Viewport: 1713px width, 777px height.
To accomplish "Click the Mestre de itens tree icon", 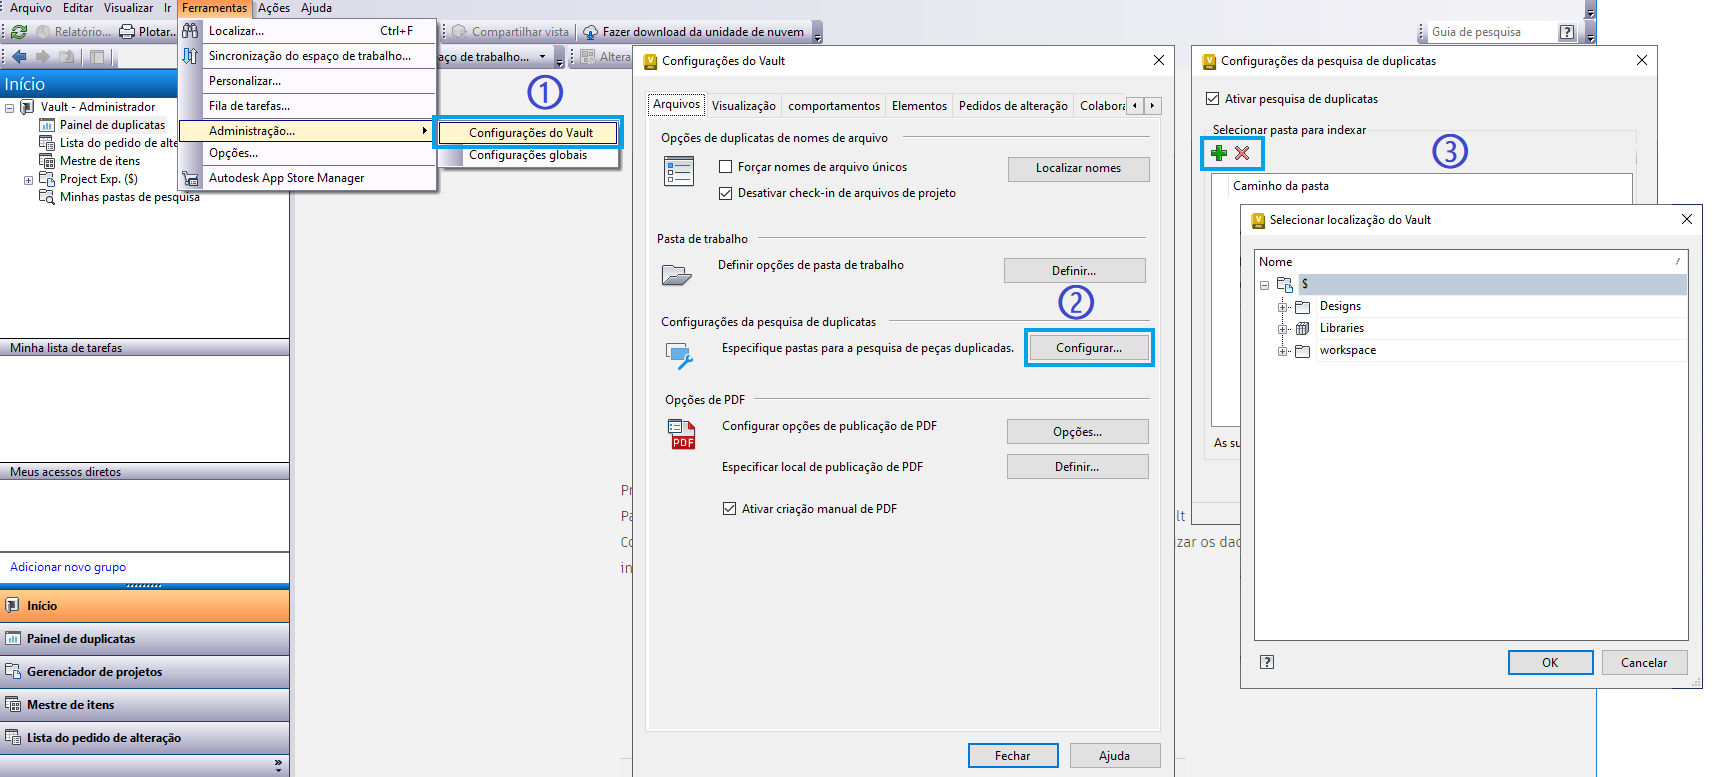I will [47, 161].
